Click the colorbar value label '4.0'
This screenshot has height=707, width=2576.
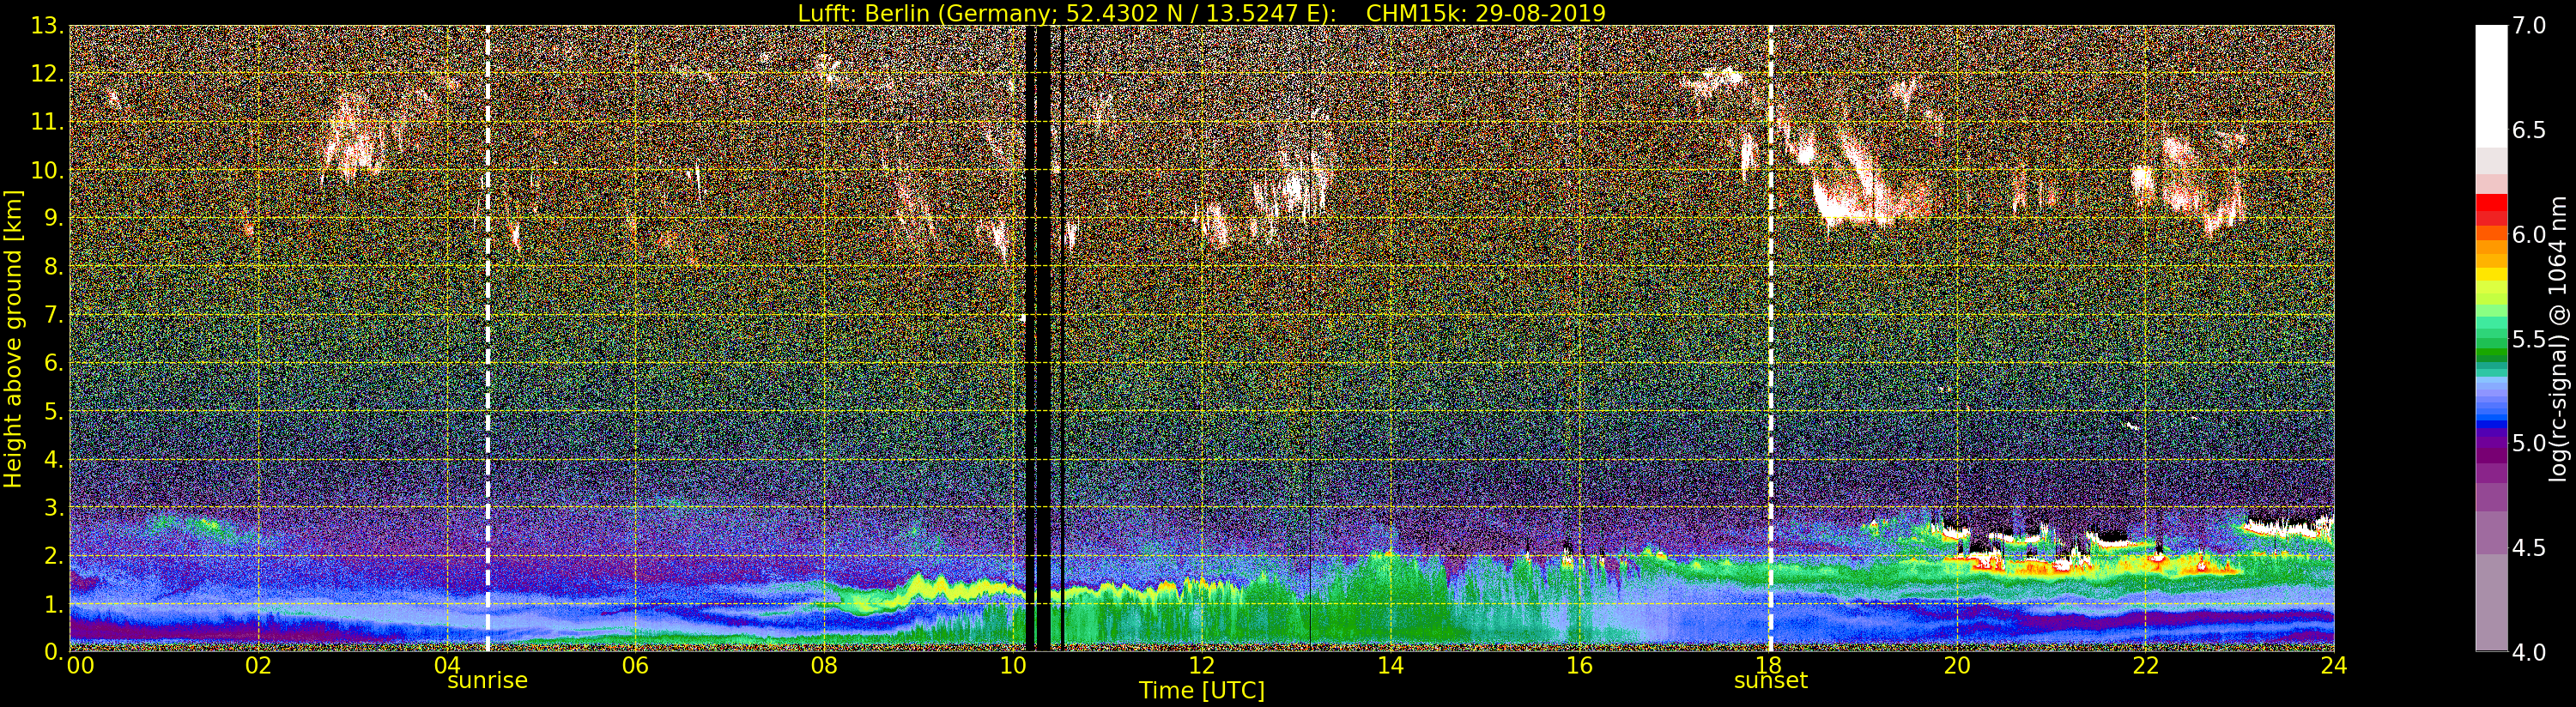(2529, 652)
